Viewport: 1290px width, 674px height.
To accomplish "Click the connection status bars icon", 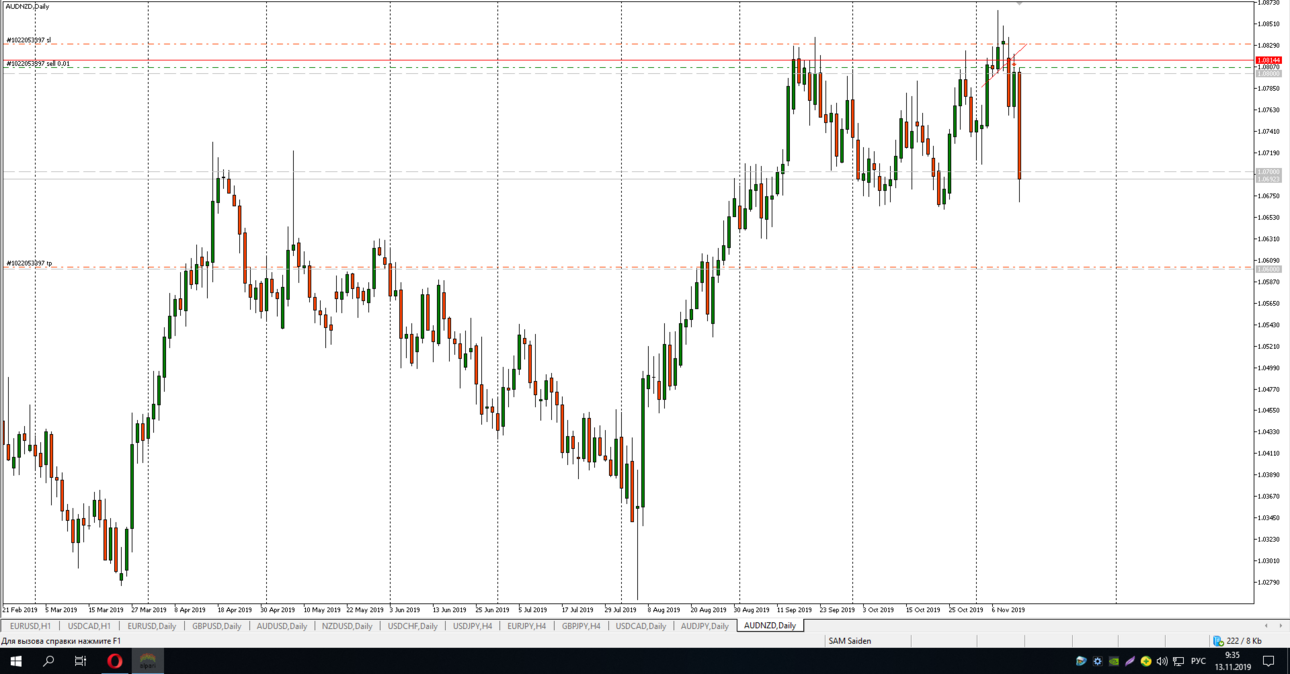I will [1218, 641].
